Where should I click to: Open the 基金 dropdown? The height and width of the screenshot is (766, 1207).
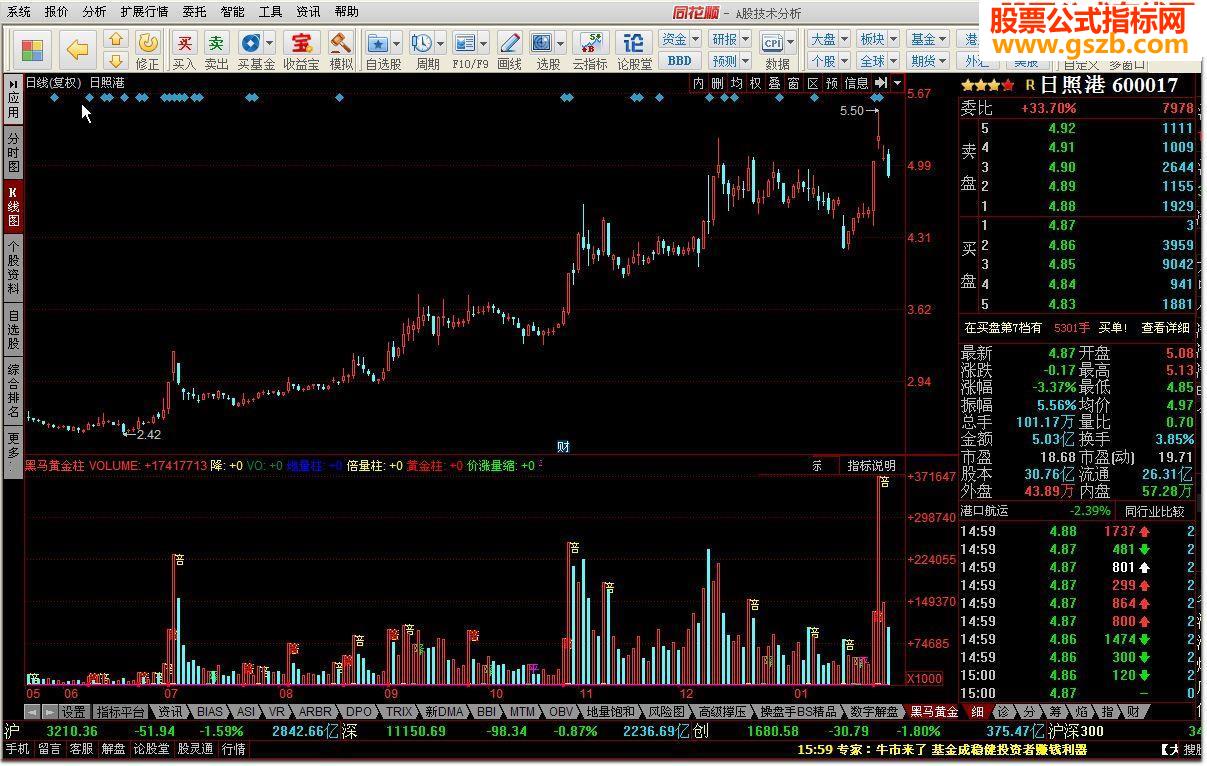928,39
